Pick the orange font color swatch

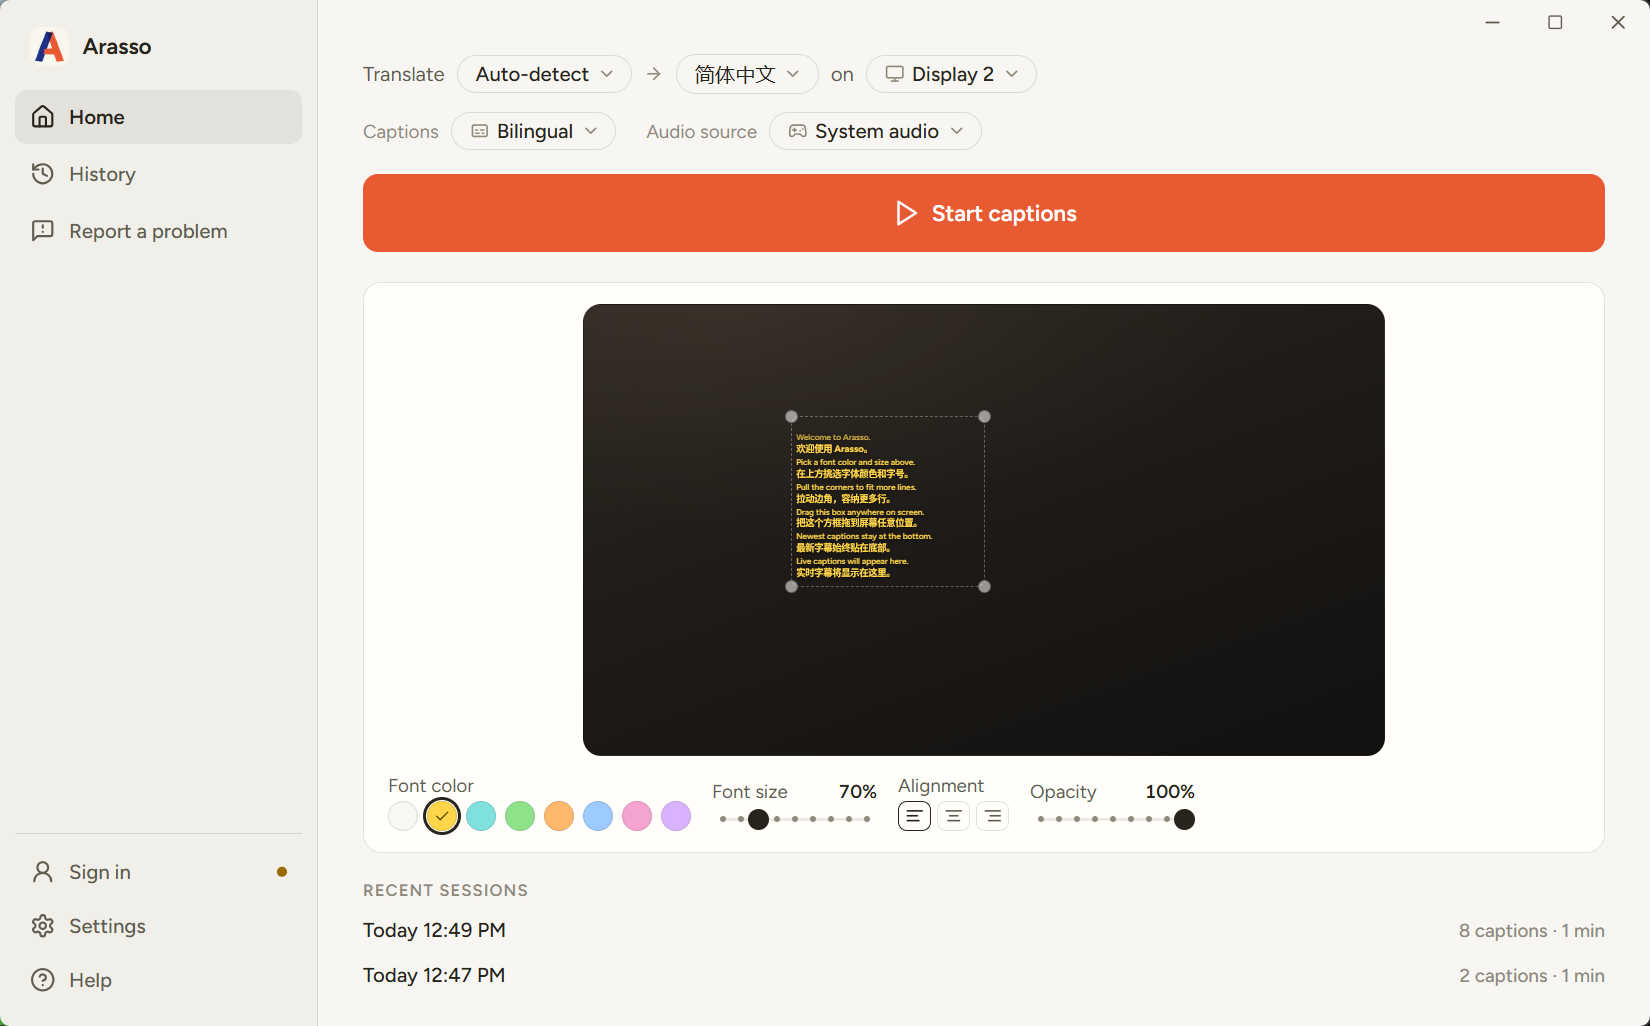[559, 816]
